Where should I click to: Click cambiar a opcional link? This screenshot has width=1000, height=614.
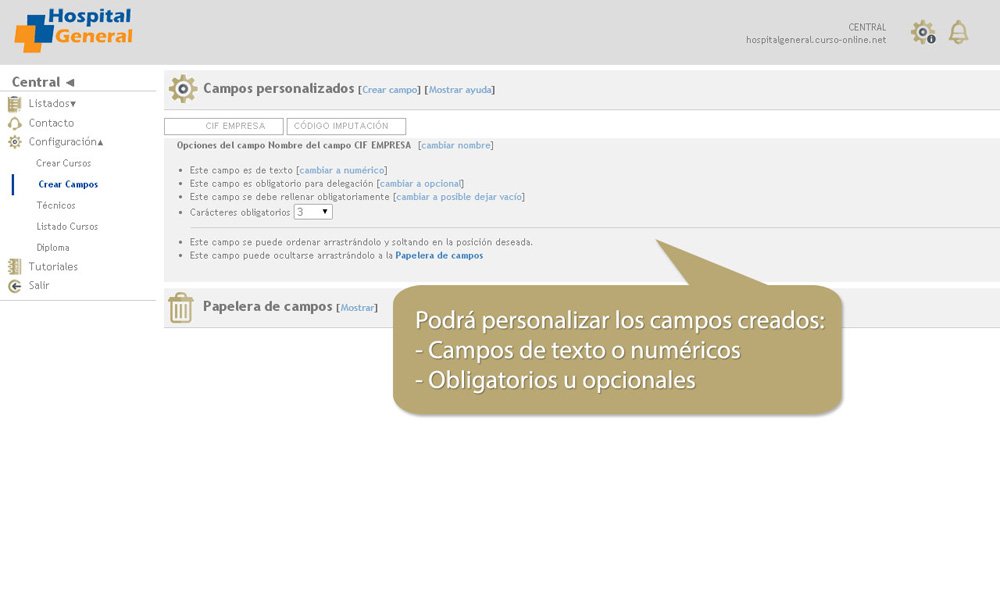420,184
